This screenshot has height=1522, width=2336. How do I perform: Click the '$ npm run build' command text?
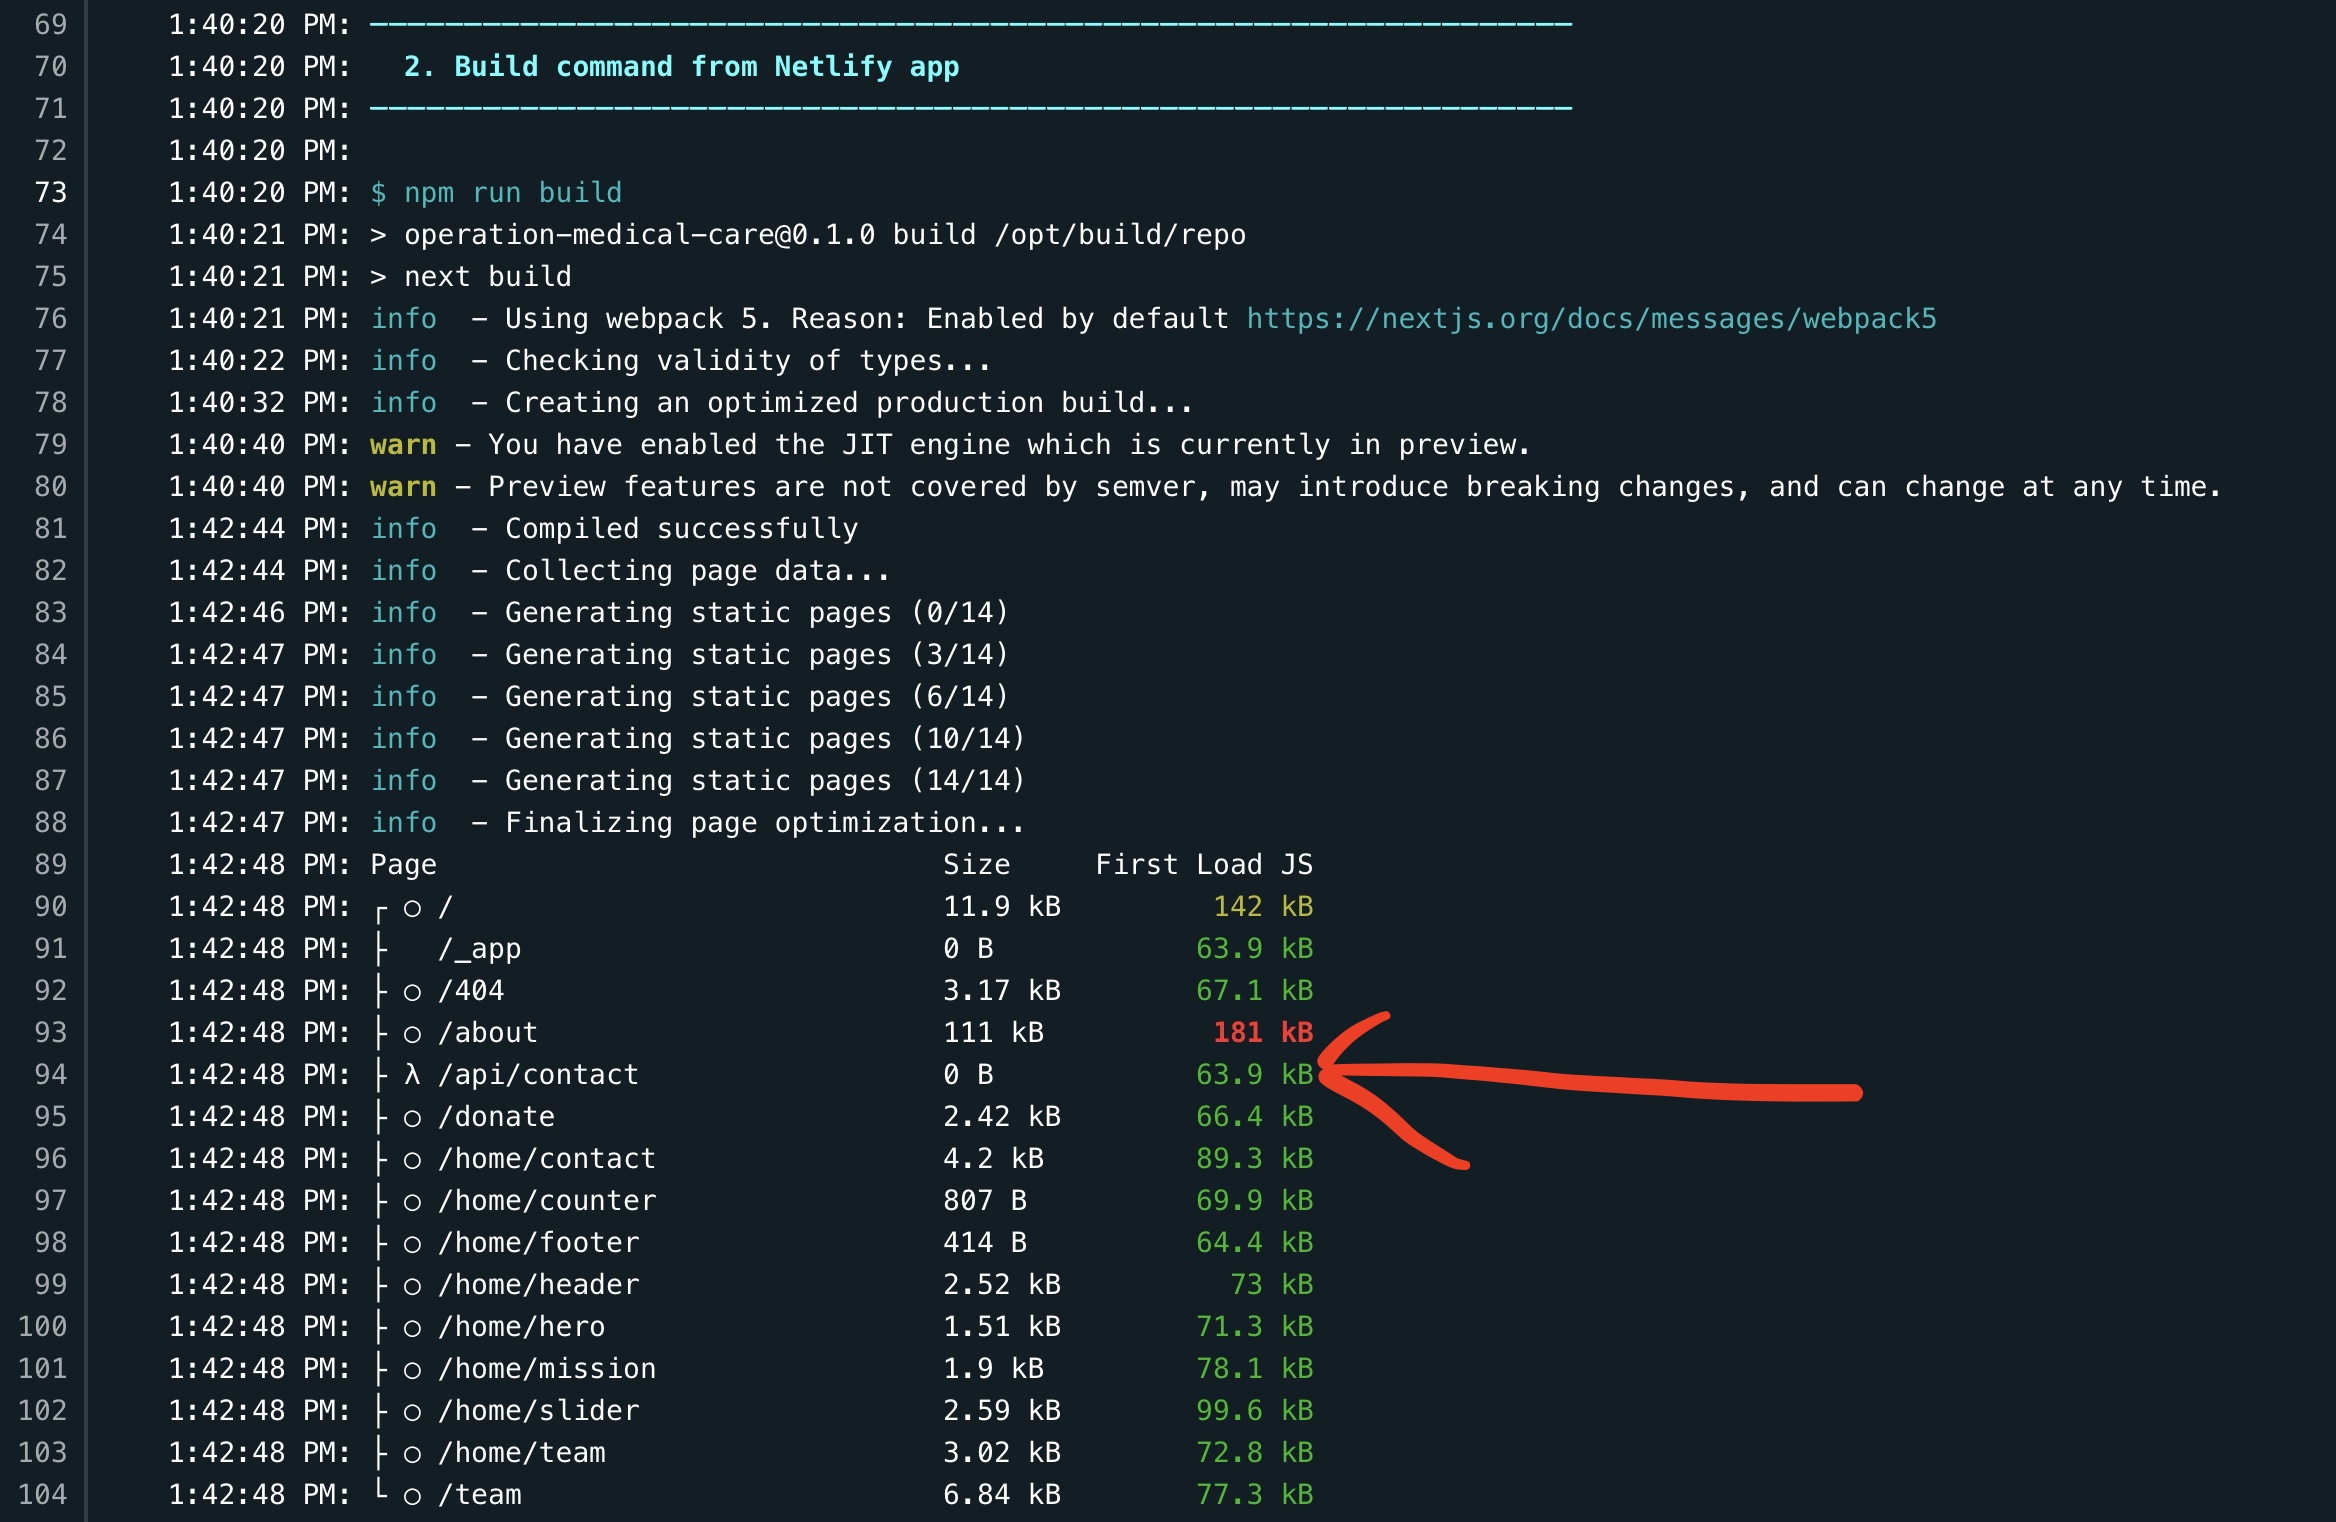(x=496, y=193)
